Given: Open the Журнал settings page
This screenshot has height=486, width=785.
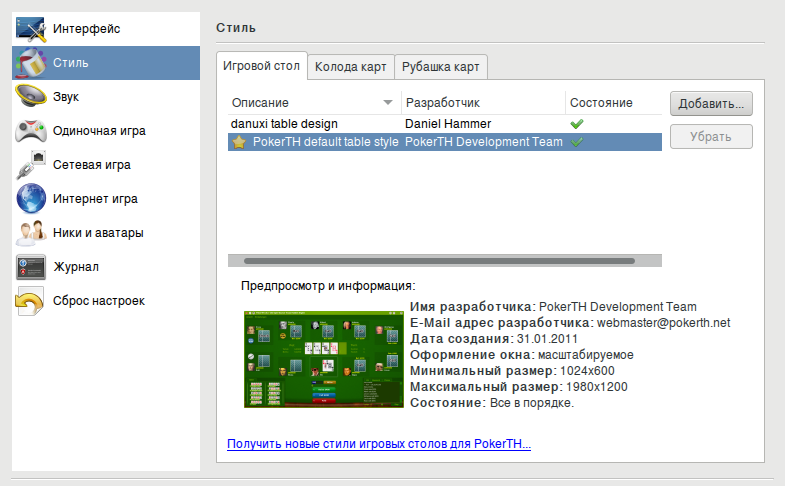Looking at the screenshot, I should [x=106, y=267].
